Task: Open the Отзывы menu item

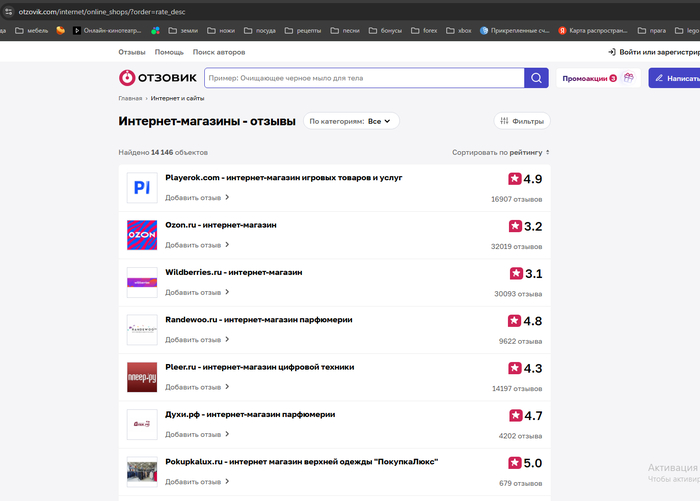Action: click(132, 51)
